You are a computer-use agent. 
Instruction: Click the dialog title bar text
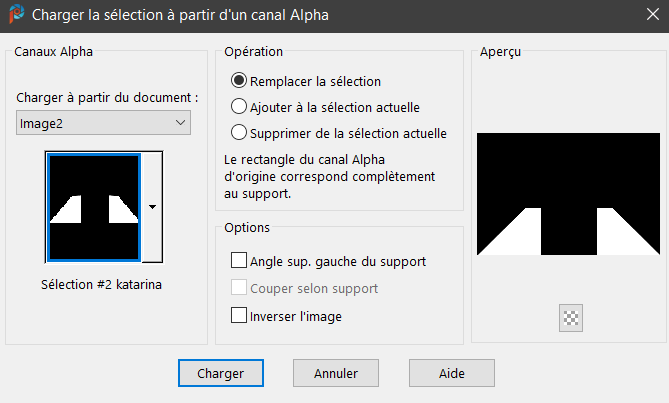(x=180, y=15)
